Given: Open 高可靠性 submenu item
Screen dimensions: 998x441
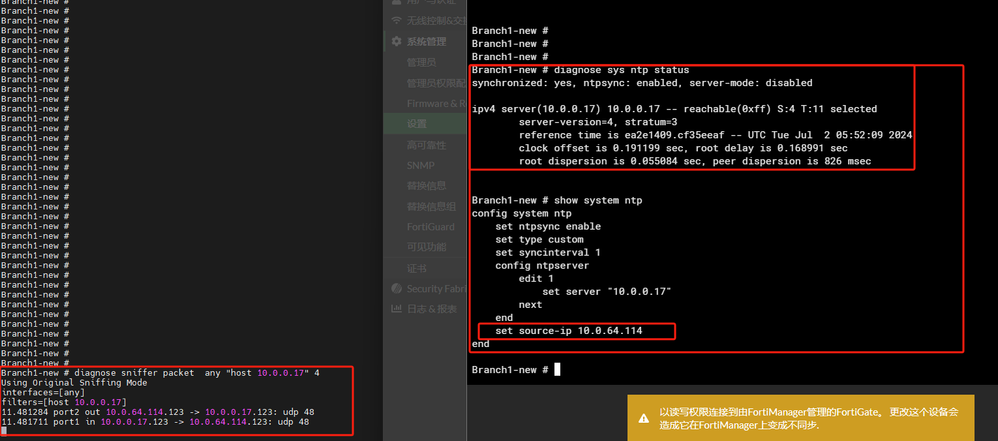Looking at the screenshot, I should coord(425,144).
